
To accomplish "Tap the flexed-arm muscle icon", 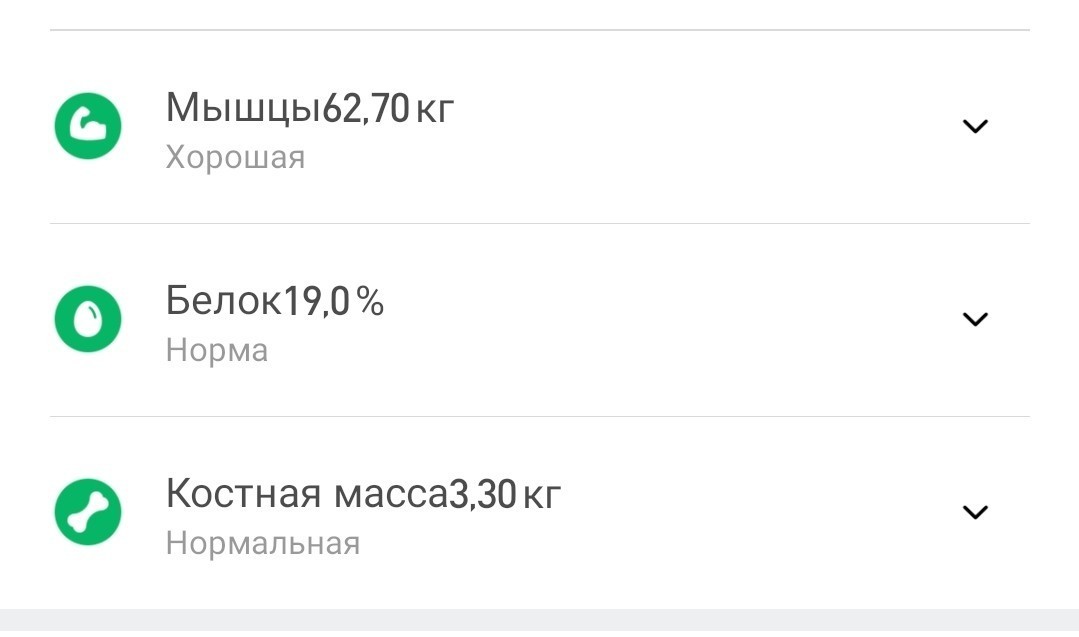I will click(x=87, y=126).
